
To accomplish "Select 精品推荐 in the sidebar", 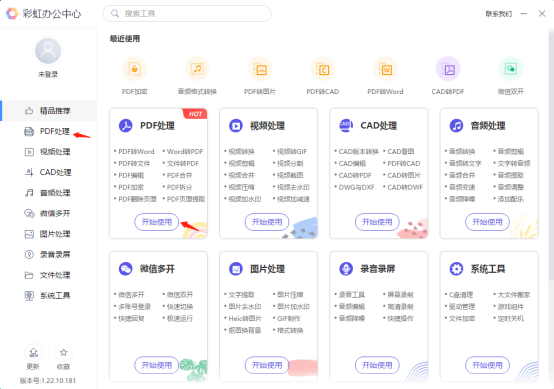I will 48,111.
